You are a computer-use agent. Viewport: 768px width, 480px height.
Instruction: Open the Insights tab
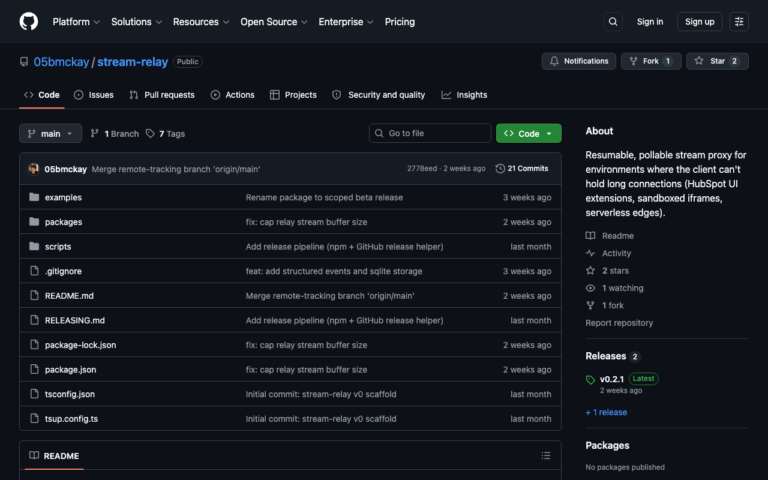pyautogui.click(x=464, y=95)
